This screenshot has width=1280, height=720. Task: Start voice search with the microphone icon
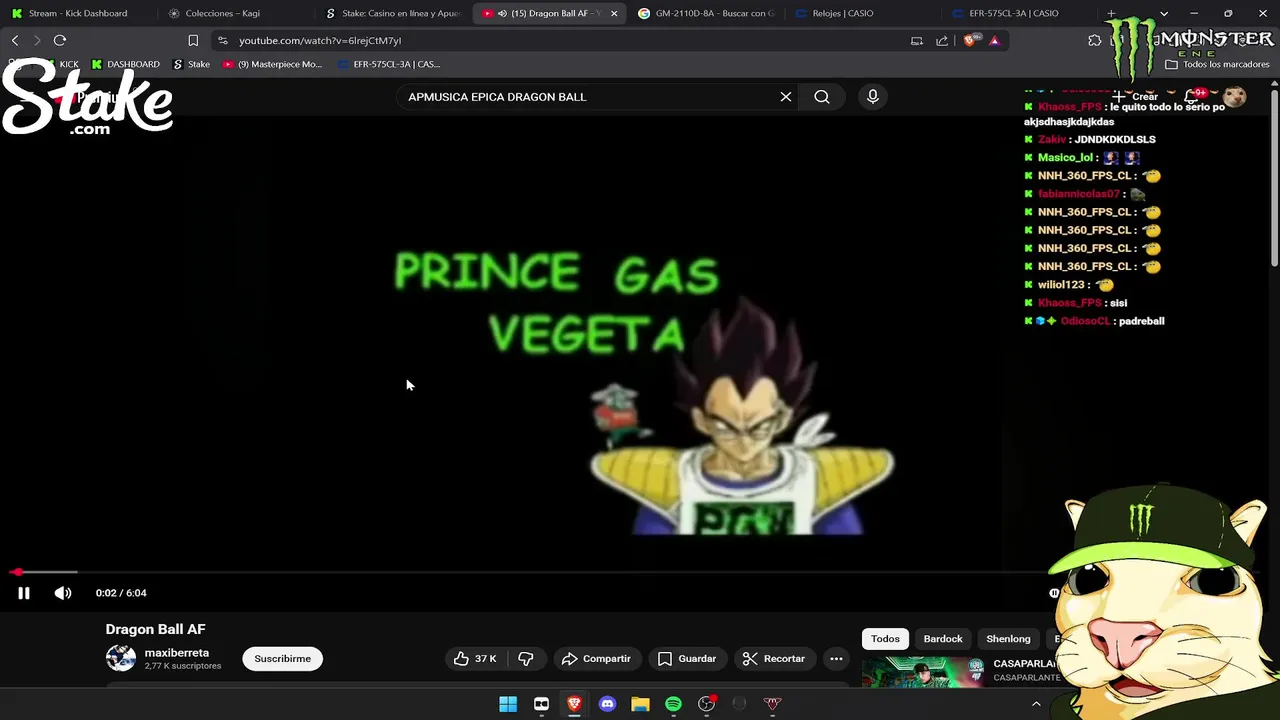tap(873, 97)
